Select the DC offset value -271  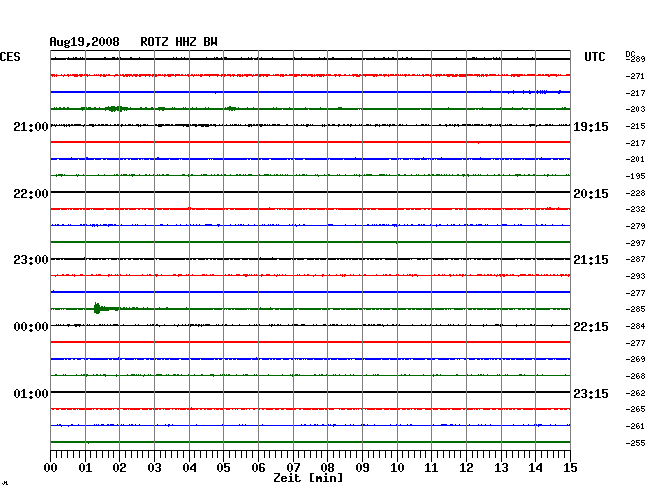pyautogui.click(x=635, y=76)
